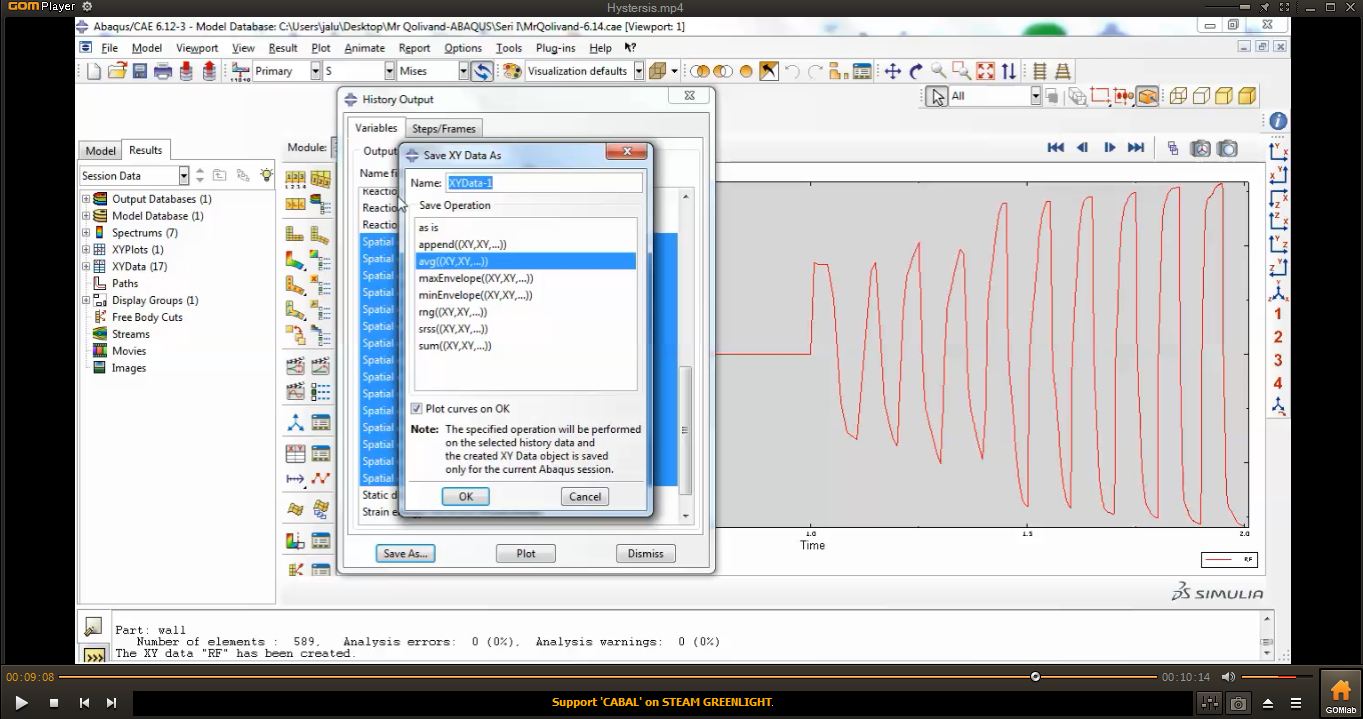1363x719 pixels.
Task: Select the Box zoom tool
Action: tap(962, 71)
